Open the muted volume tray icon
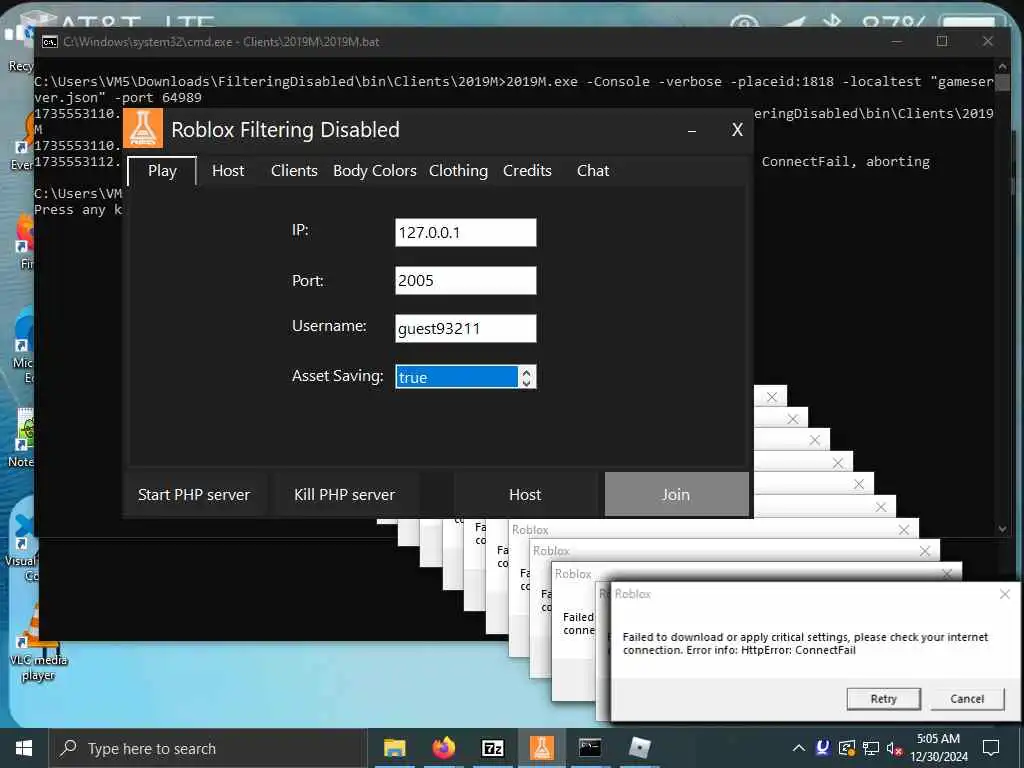 point(895,748)
